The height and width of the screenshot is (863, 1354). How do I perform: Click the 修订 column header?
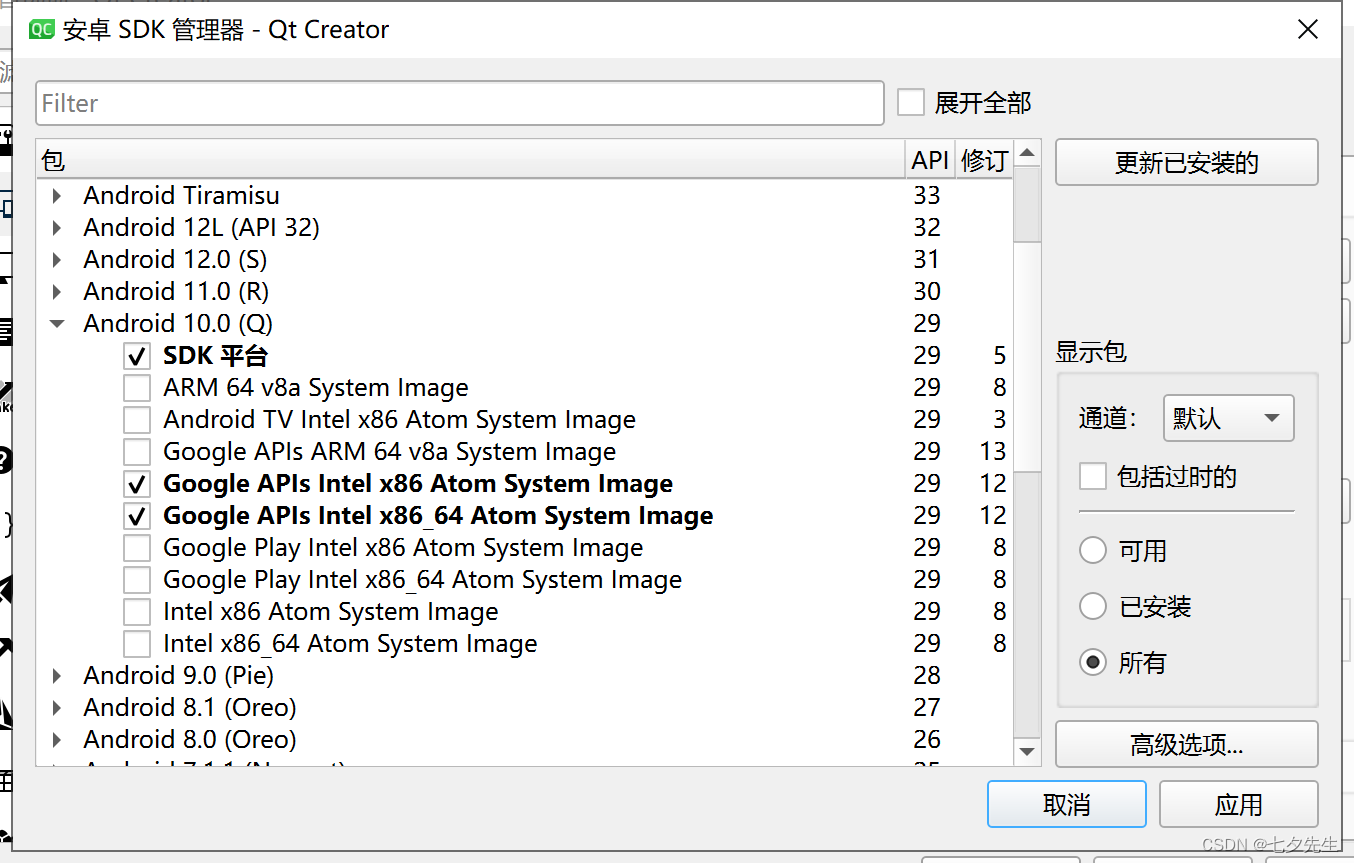pyautogui.click(x=984, y=160)
